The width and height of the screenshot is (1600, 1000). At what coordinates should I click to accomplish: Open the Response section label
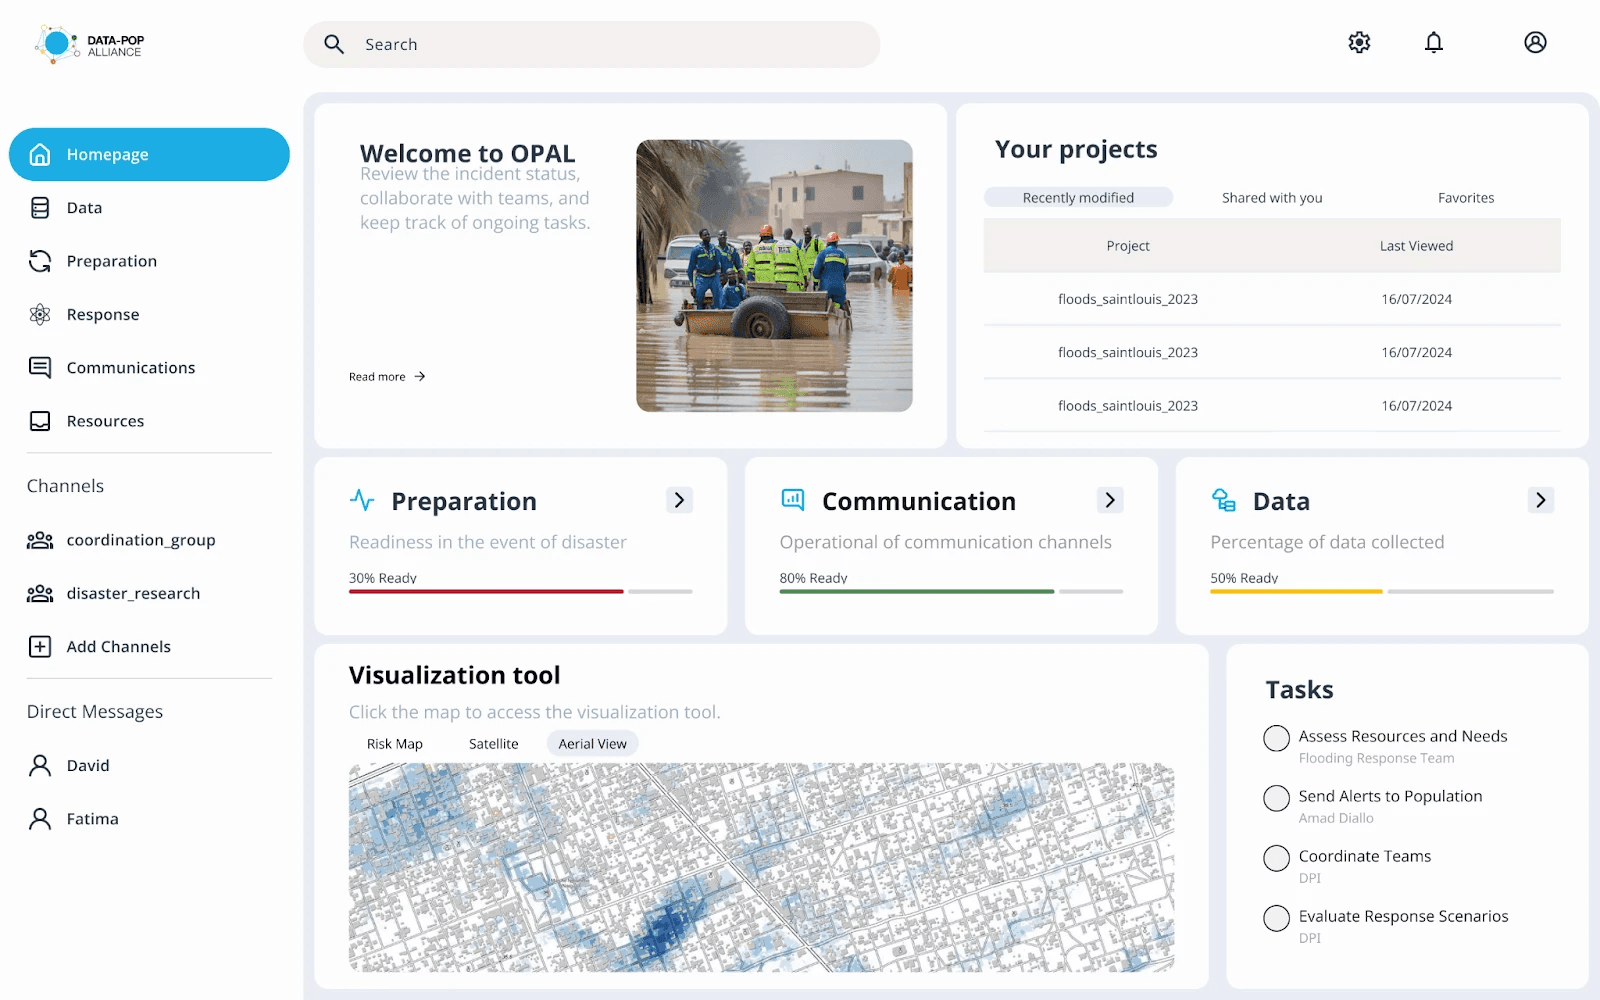coord(103,314)
